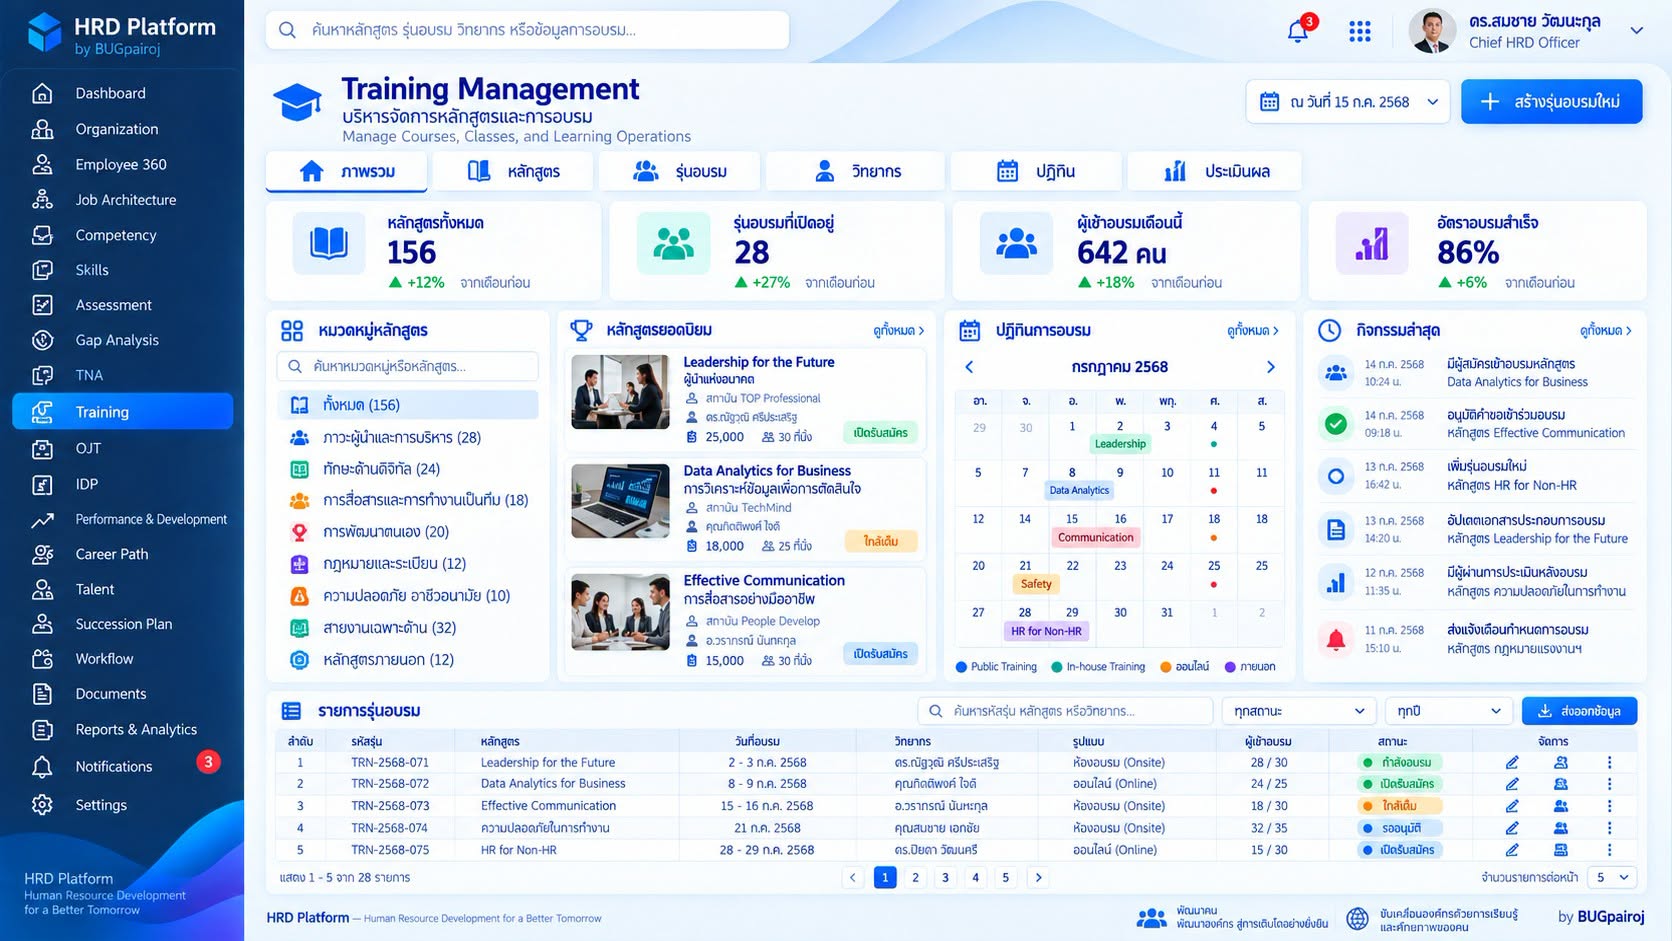The width and height of the screenshot is (1672, 941).
Task: Go to Succession Plan sidebar item
Action: pyautogui.click(x=123, y=624)
